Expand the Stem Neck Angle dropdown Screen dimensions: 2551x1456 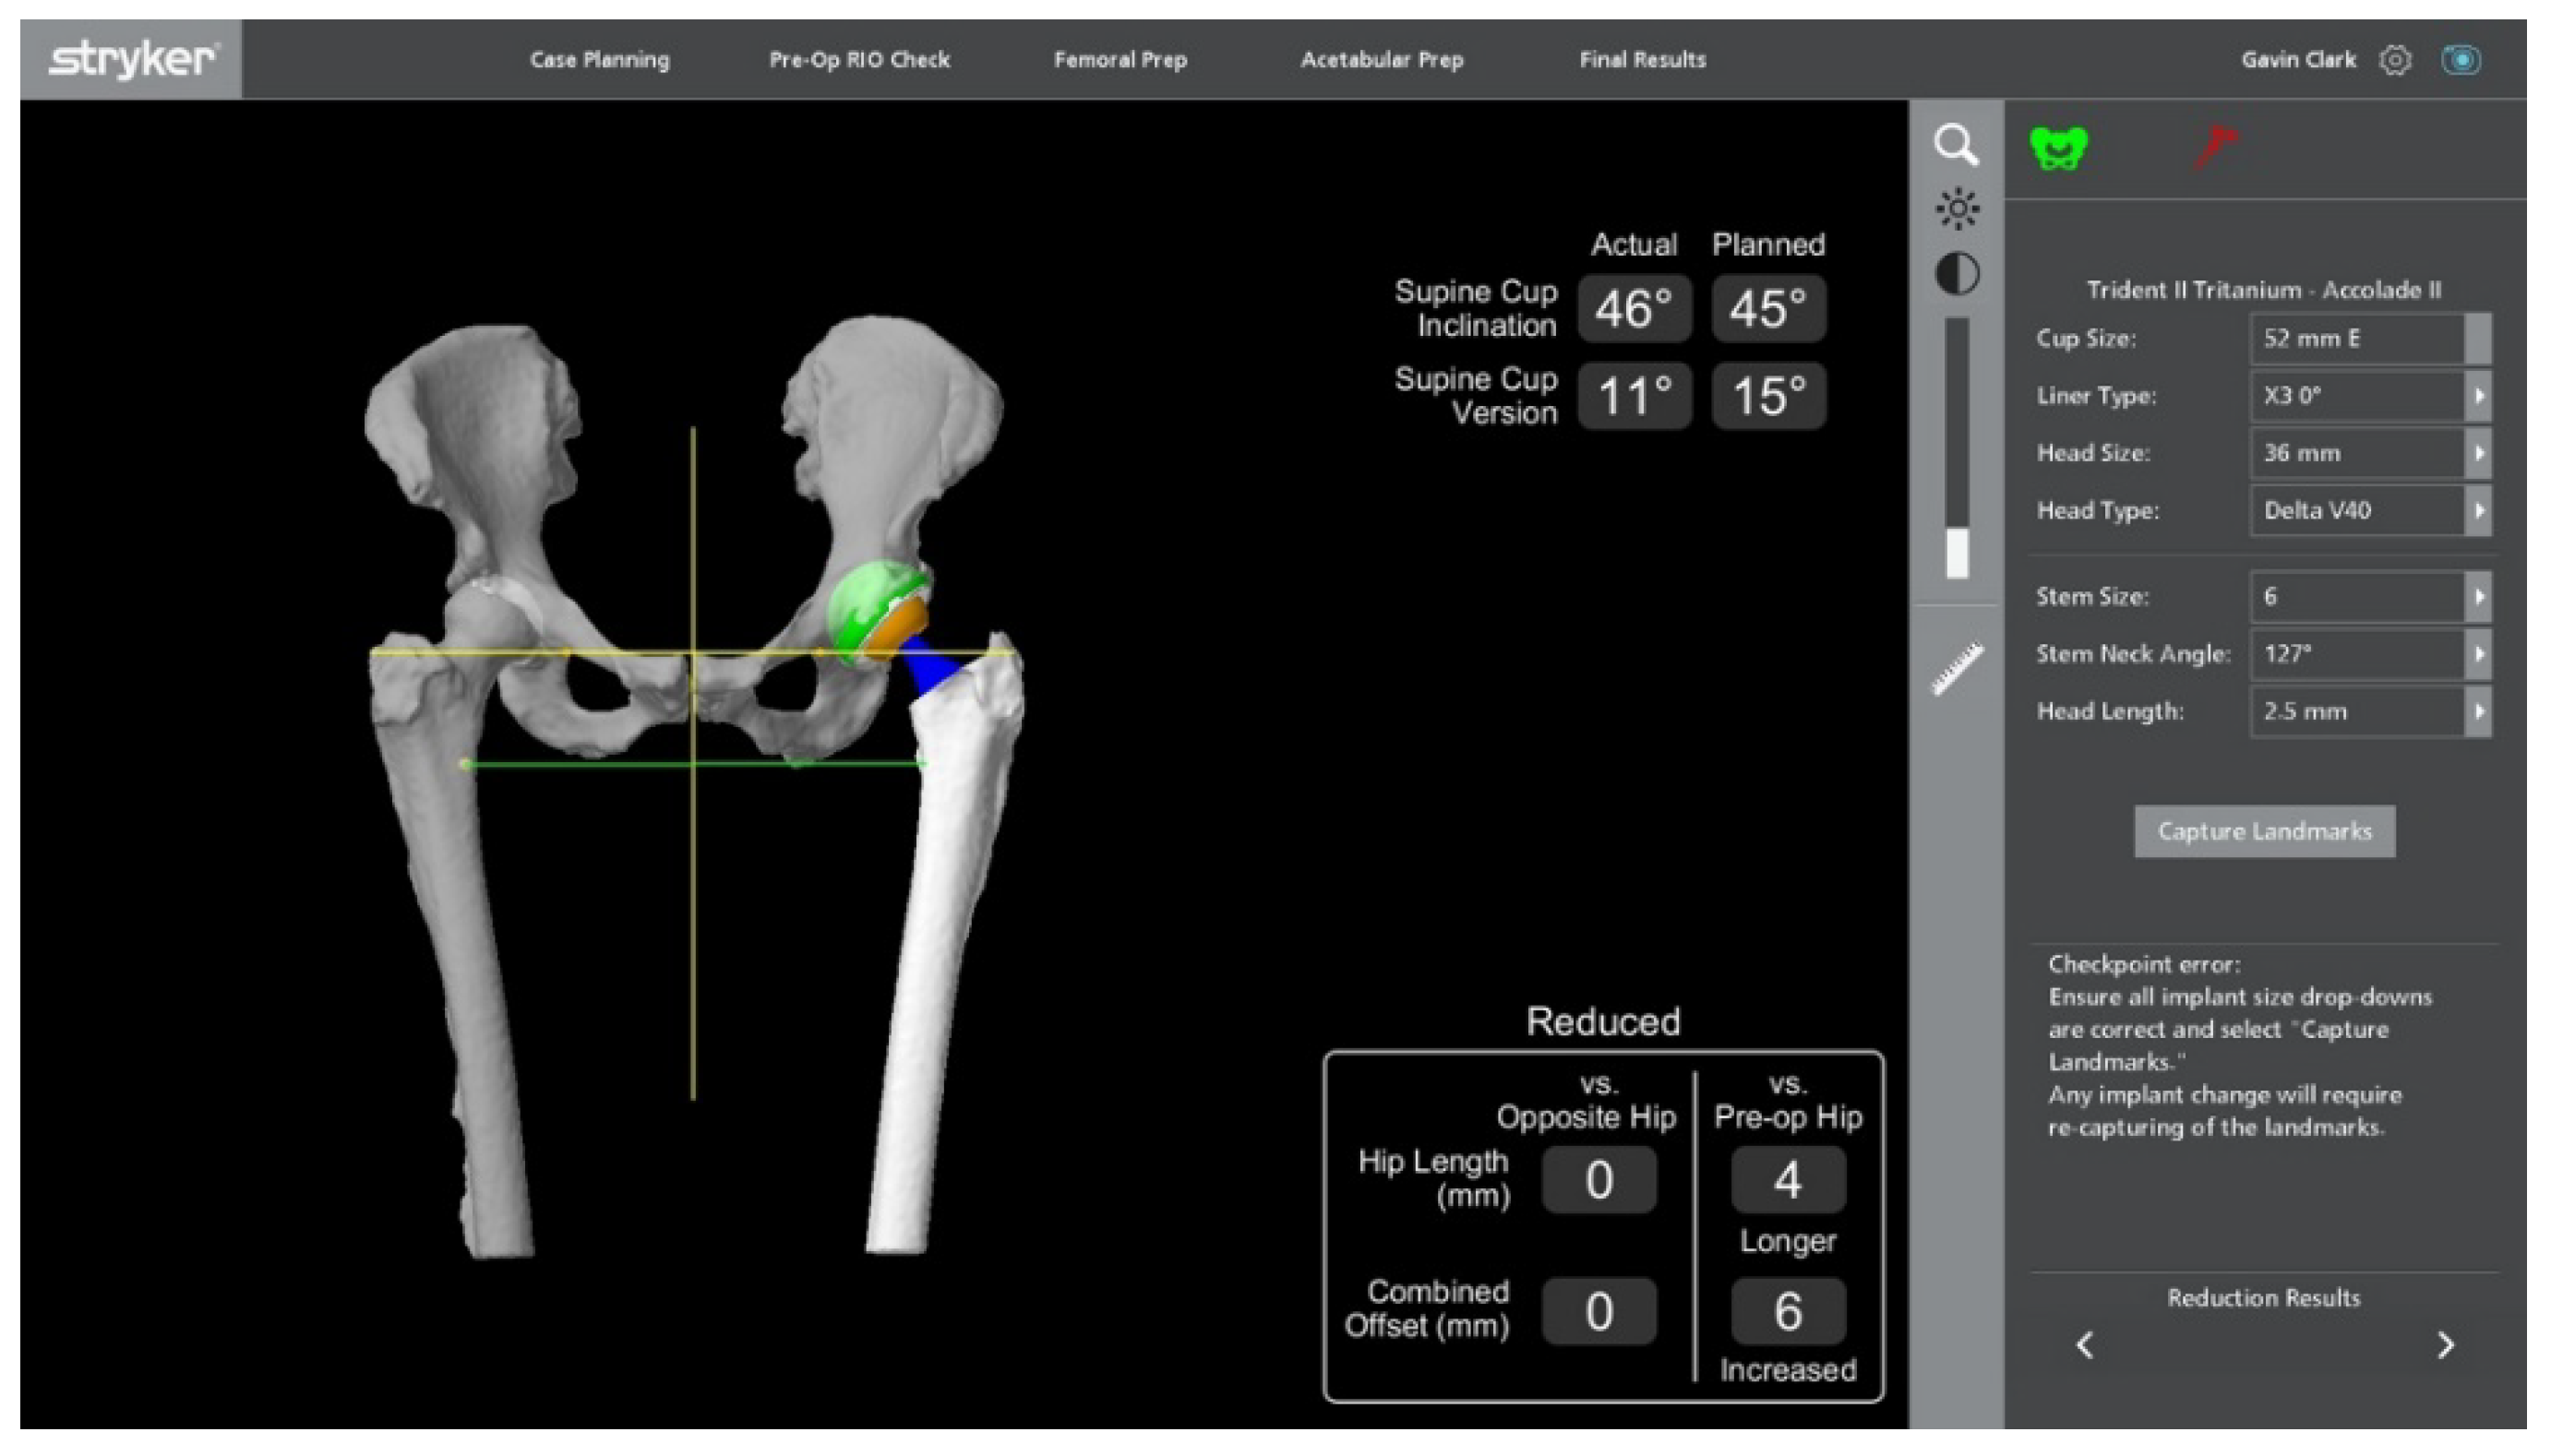(x=2477, y=654)
